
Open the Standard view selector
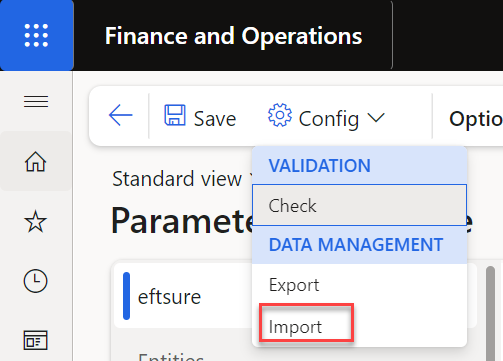[x=182, y=179]
